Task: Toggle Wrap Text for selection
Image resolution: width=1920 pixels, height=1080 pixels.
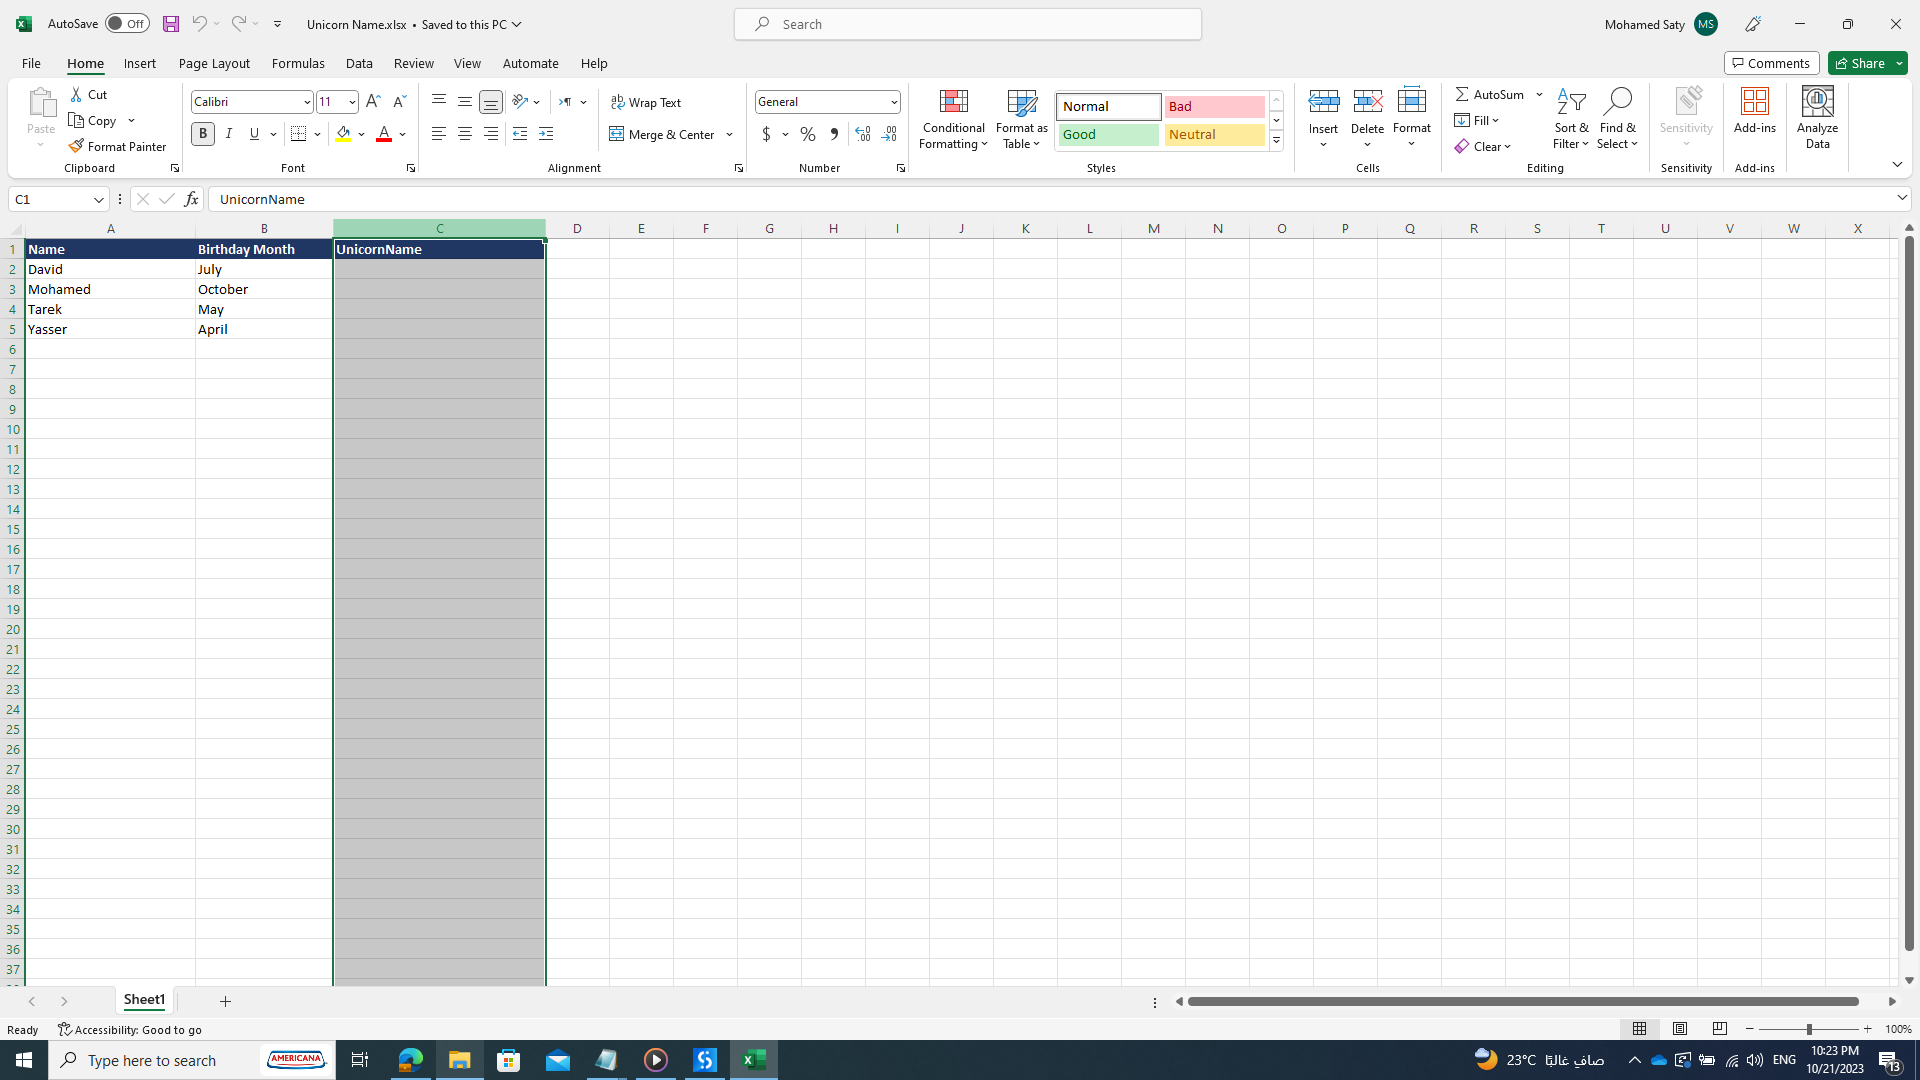Action: click(x=646, y=102)
